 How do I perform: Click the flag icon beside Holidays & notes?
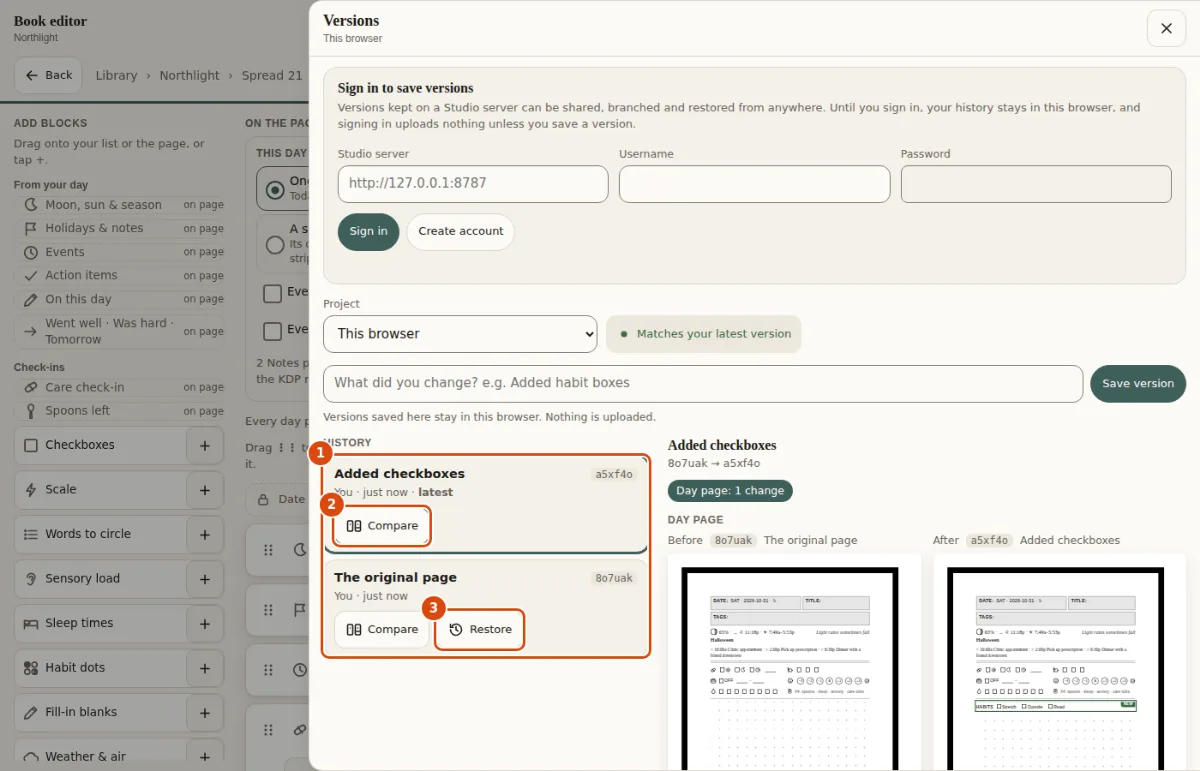pyautogui.click(x=30, y=228)
